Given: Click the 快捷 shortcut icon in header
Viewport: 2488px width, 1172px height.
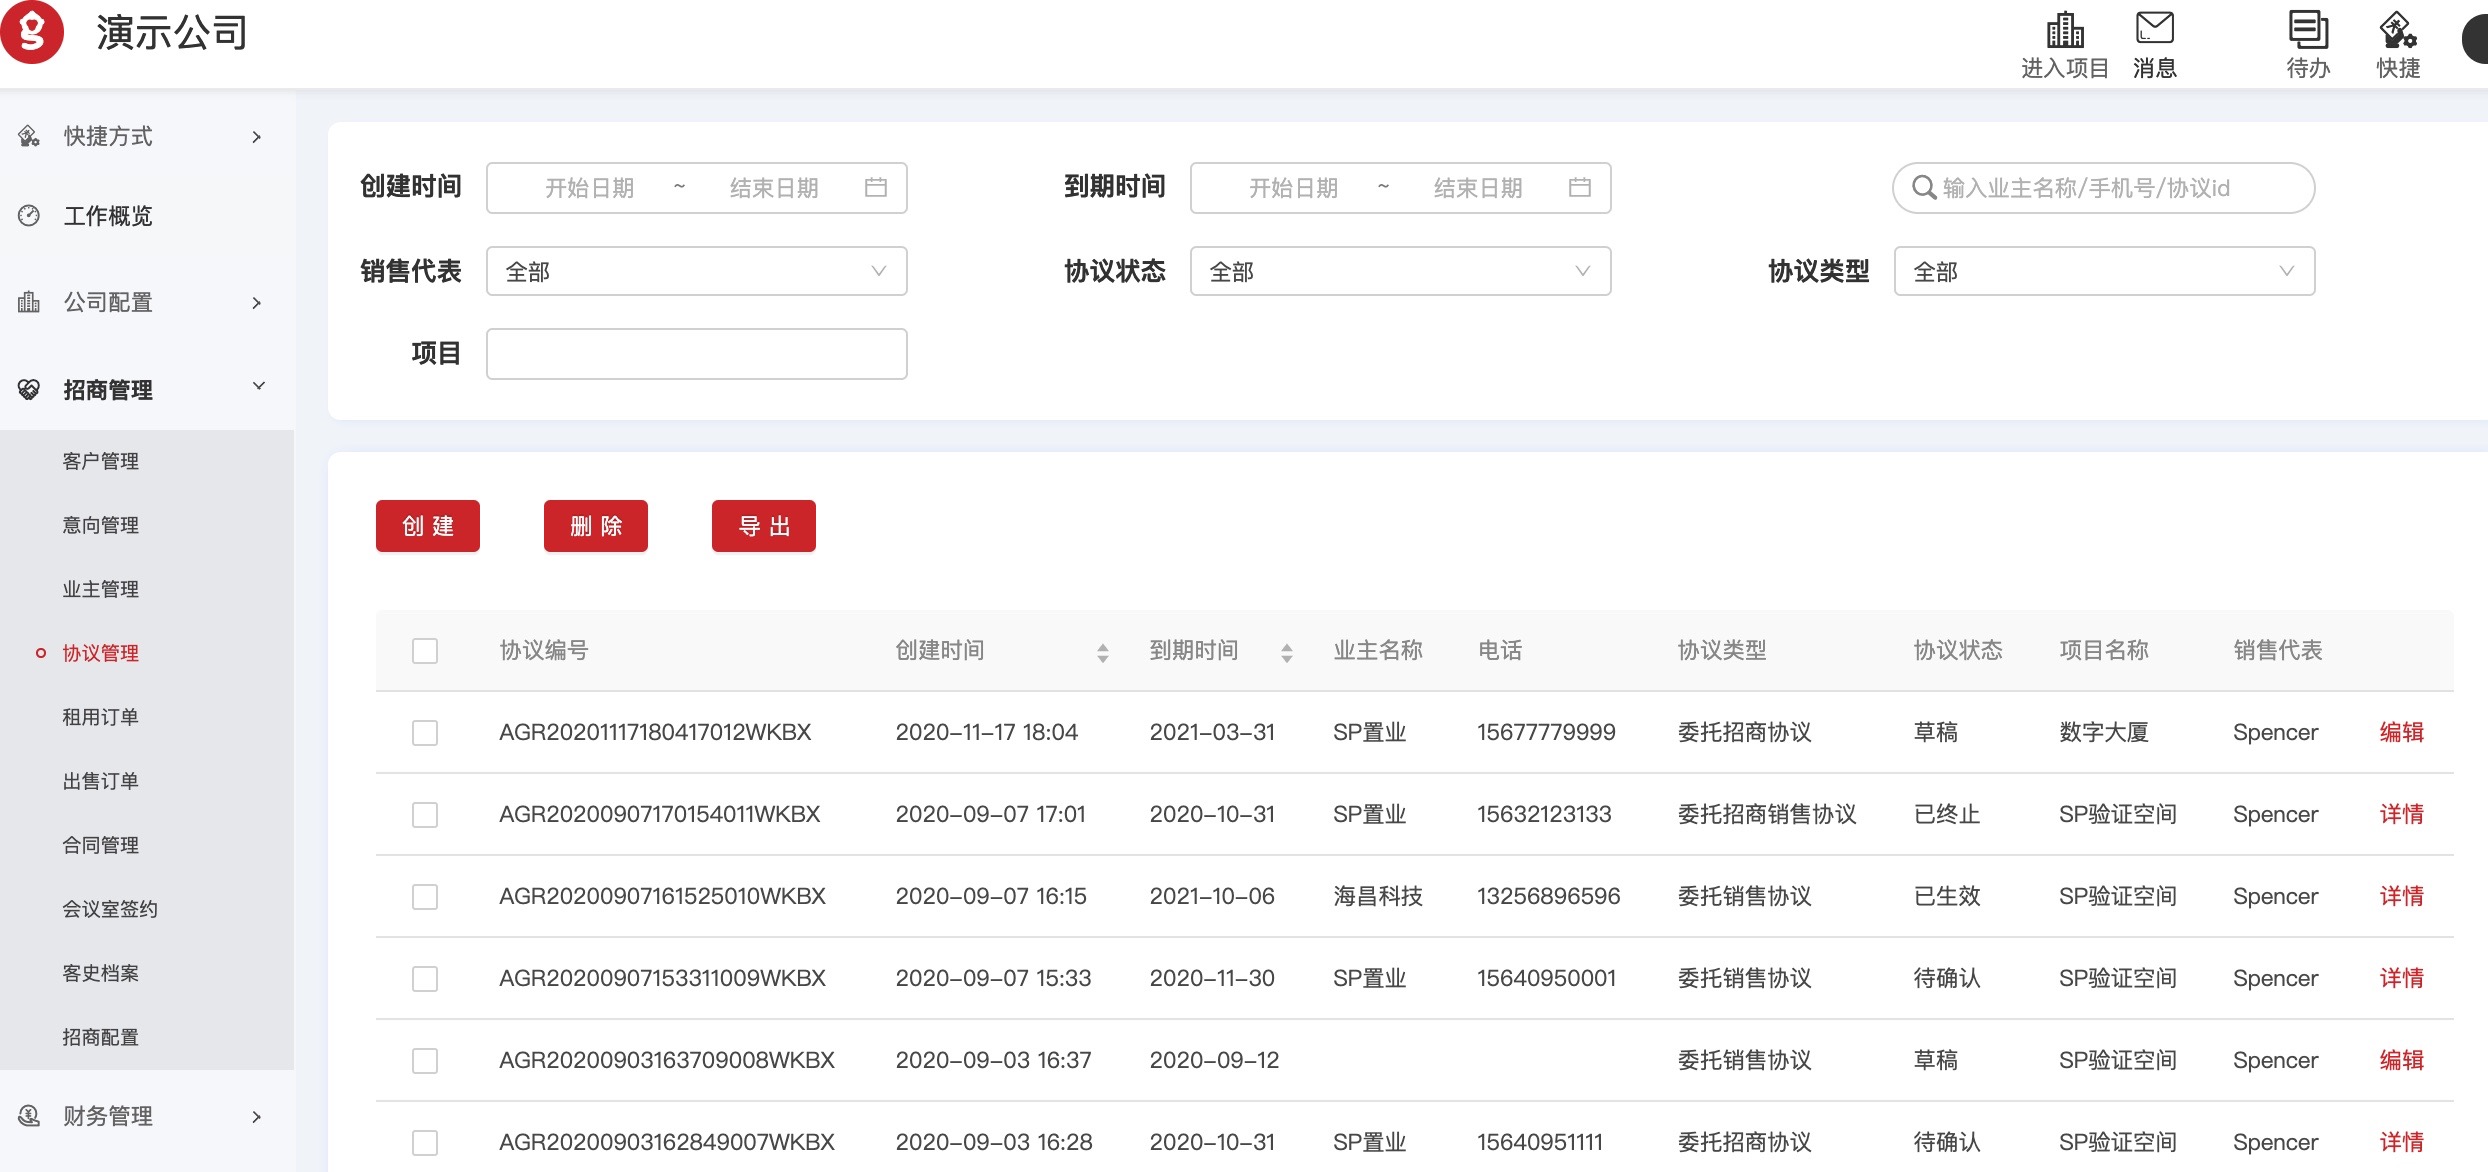Looking at the screenshot, I should click(2397, 32).
